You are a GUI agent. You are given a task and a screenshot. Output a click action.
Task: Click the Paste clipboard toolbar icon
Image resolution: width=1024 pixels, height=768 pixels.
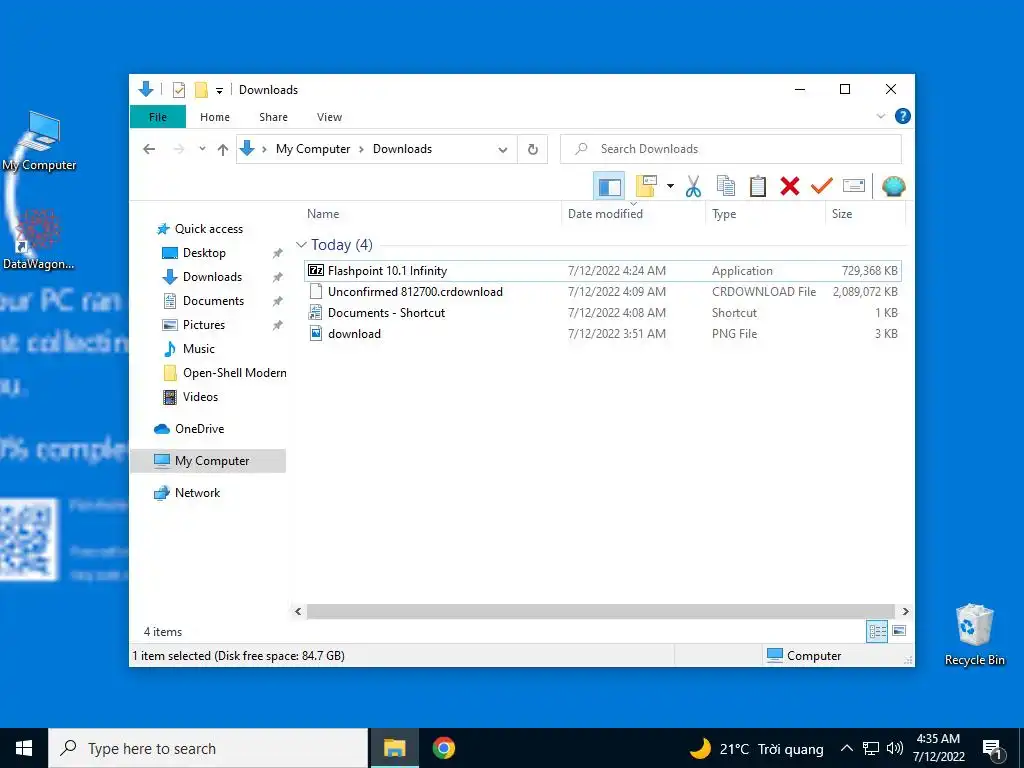[758, 187]
